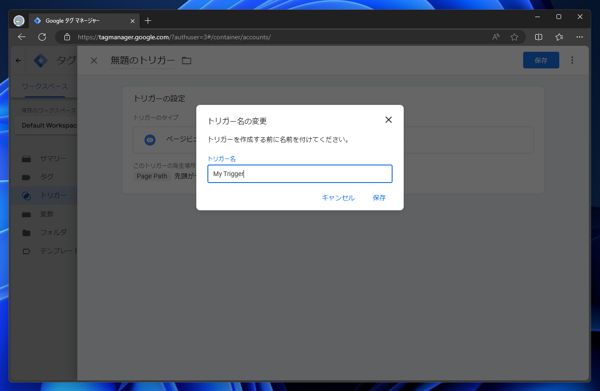Viewport: 600px width, 391px height.
Task: Click the テンプレート outline icon in sidebar
Action: 26,251
